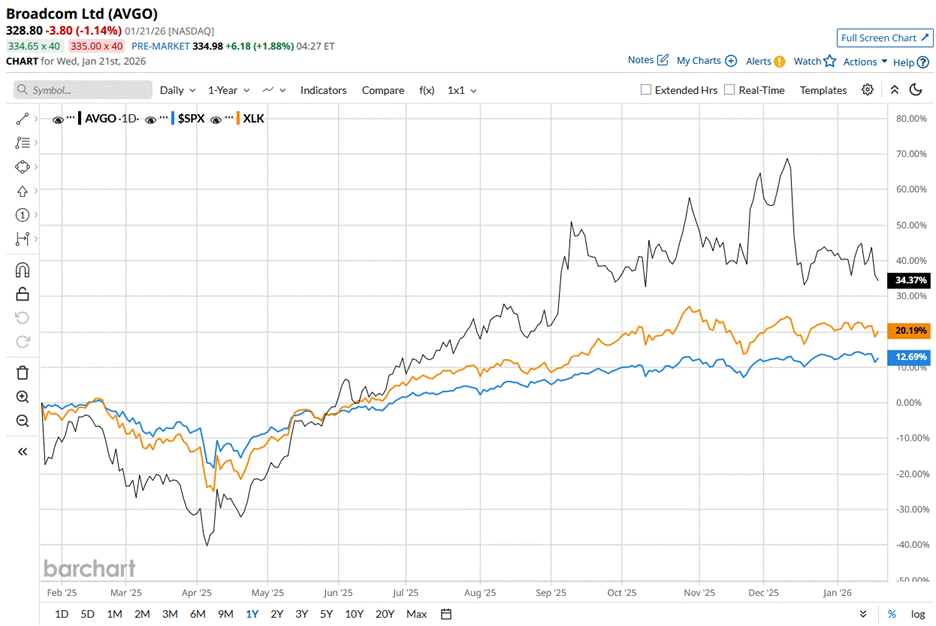Open the Fibonacci and list tools icon
Image resolution: width=936 pixels, height=626 pixels.
click(x=22, y=143)
